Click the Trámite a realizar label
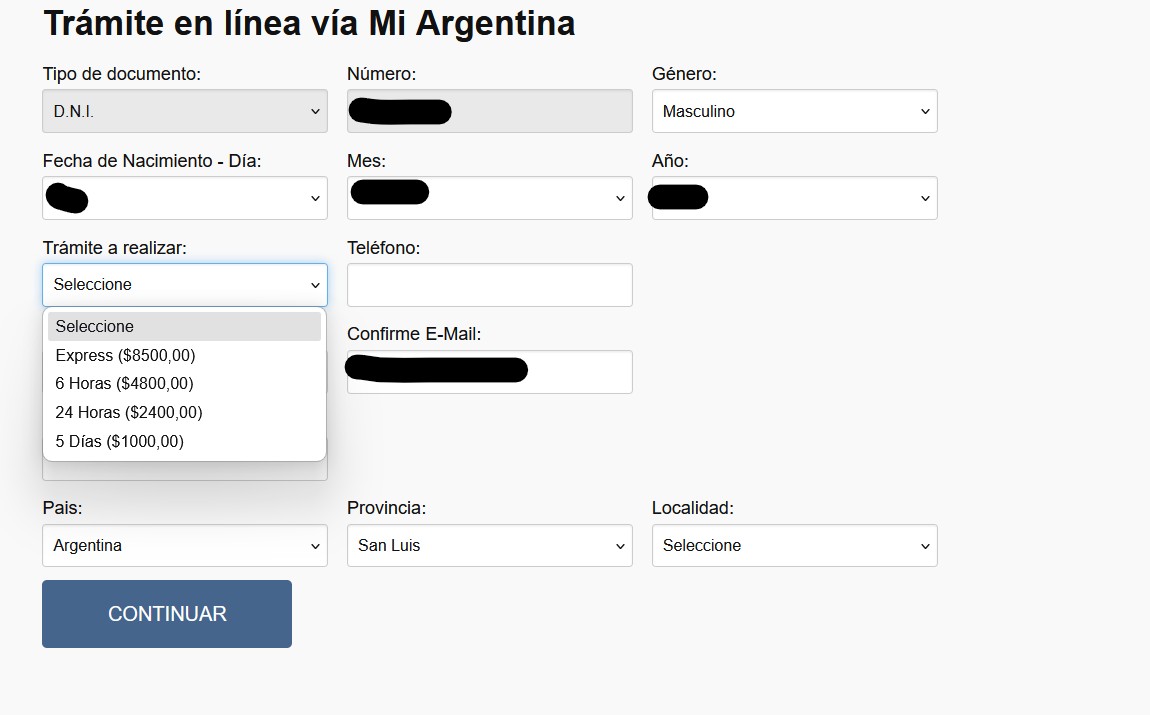The image size is (1150, 715). tap(114, 248)
